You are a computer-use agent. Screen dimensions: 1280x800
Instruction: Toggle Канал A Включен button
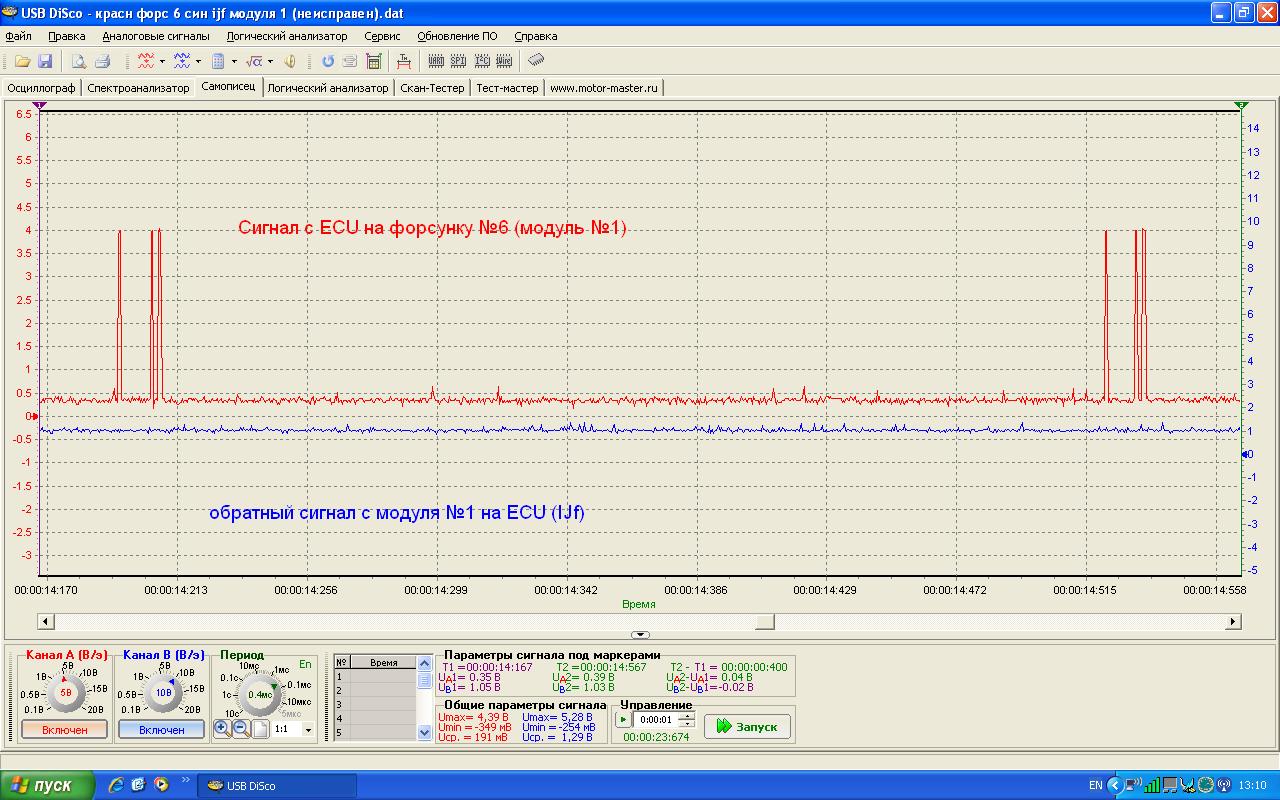(x=64, y=730)
